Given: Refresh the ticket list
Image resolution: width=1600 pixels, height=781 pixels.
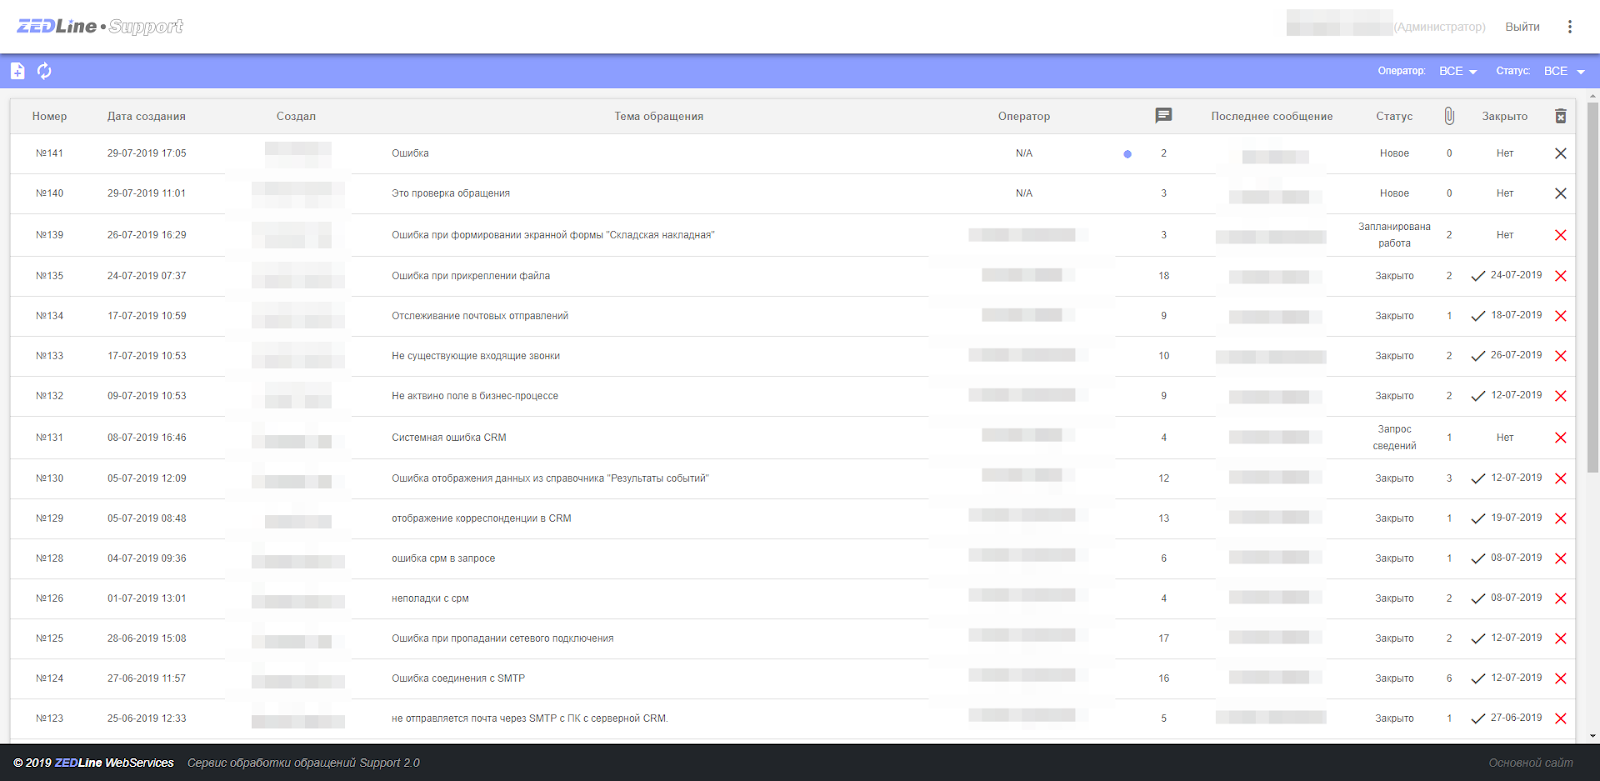Looking at the screenshot, I should tap(44, 71).
